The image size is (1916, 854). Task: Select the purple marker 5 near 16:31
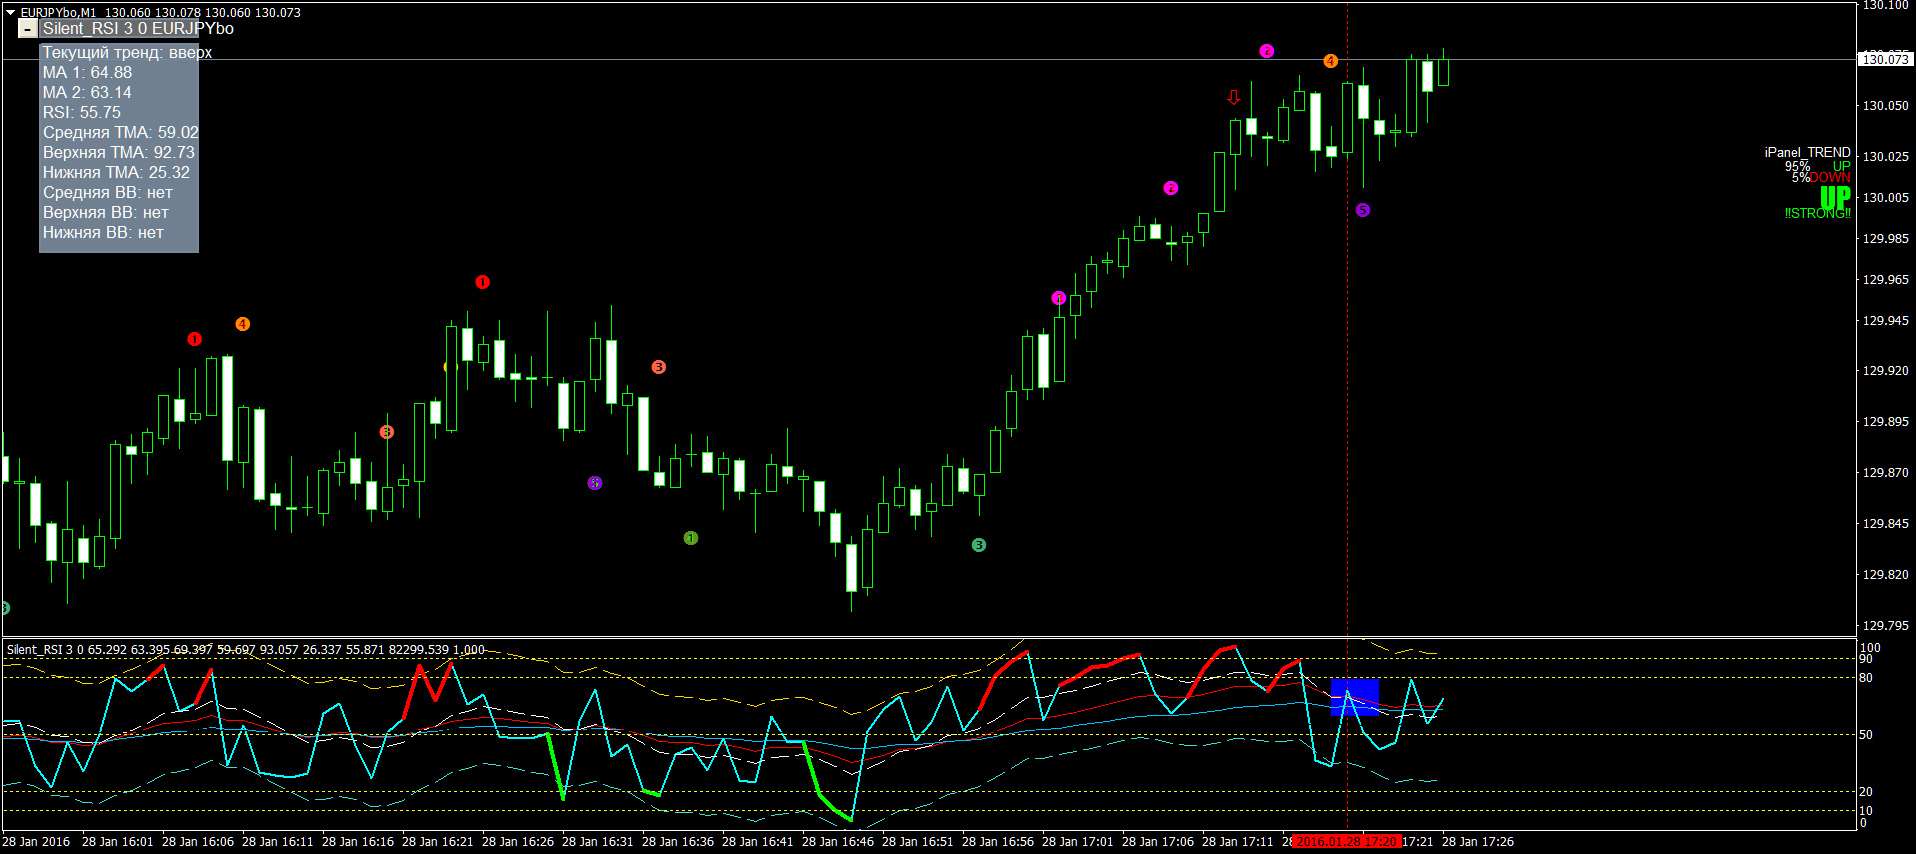594,483
